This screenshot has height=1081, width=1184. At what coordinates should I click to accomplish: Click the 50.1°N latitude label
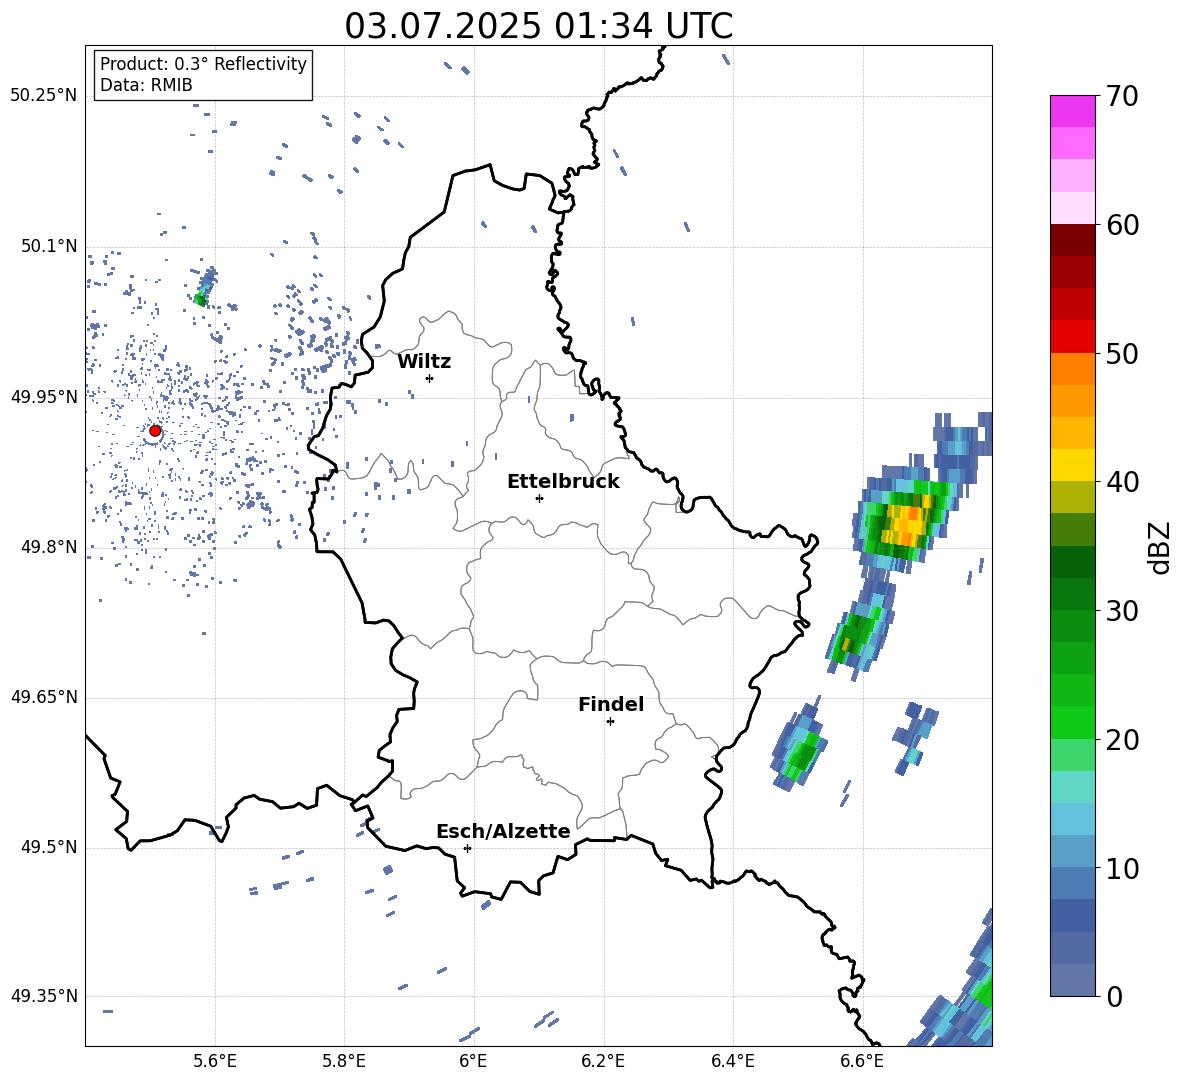click(48, 246)
